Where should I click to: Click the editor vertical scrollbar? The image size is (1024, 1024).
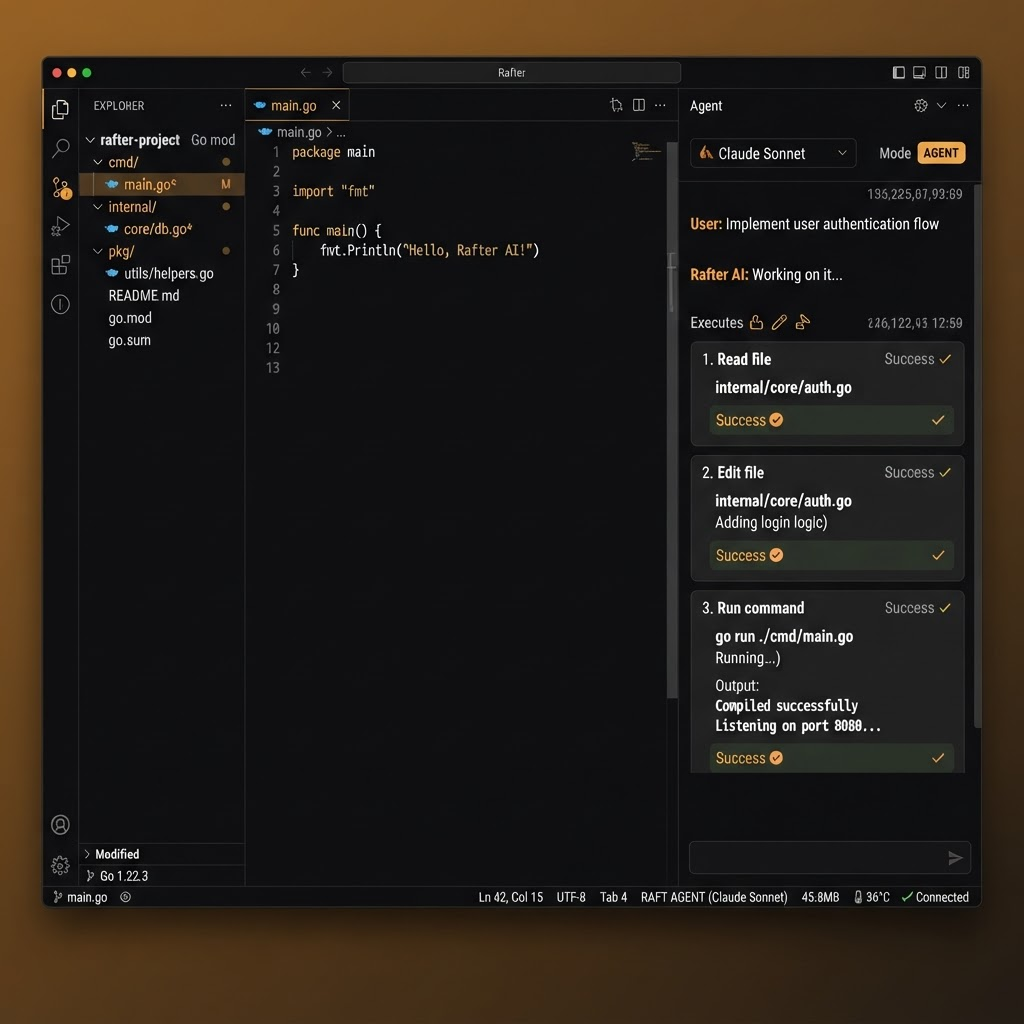[671, 420]
